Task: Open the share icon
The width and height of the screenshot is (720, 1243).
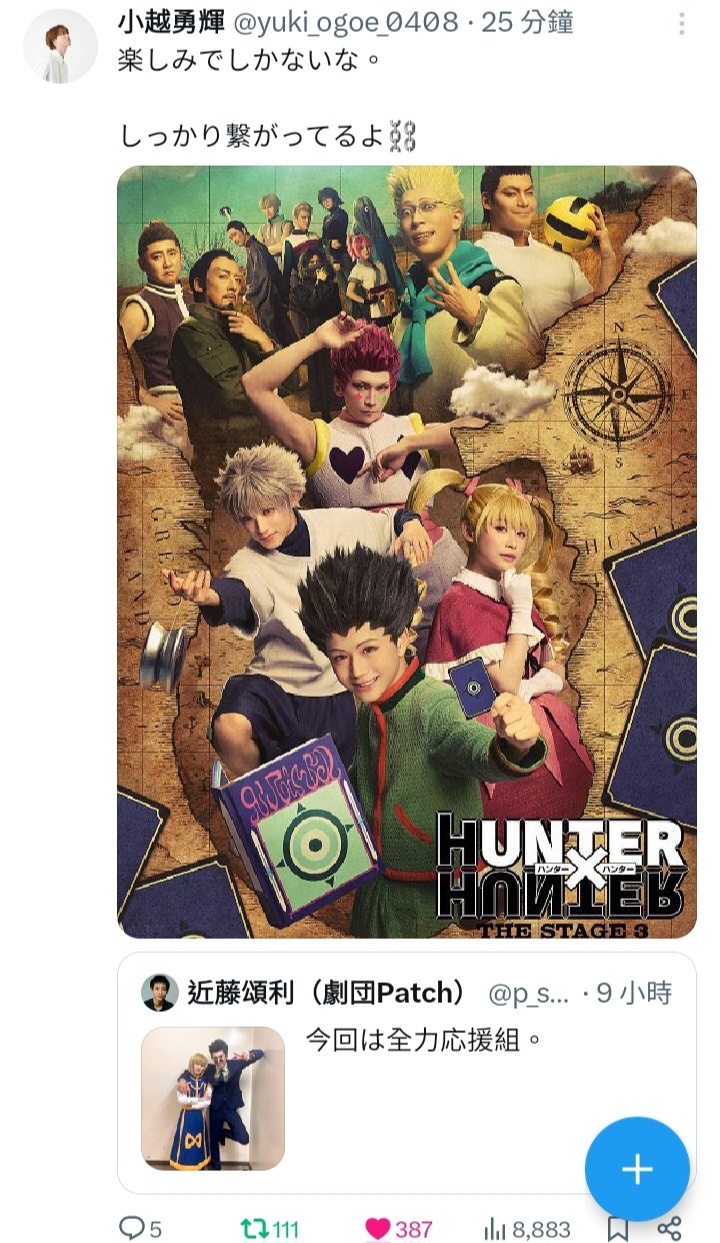Action: (670, 1229)
